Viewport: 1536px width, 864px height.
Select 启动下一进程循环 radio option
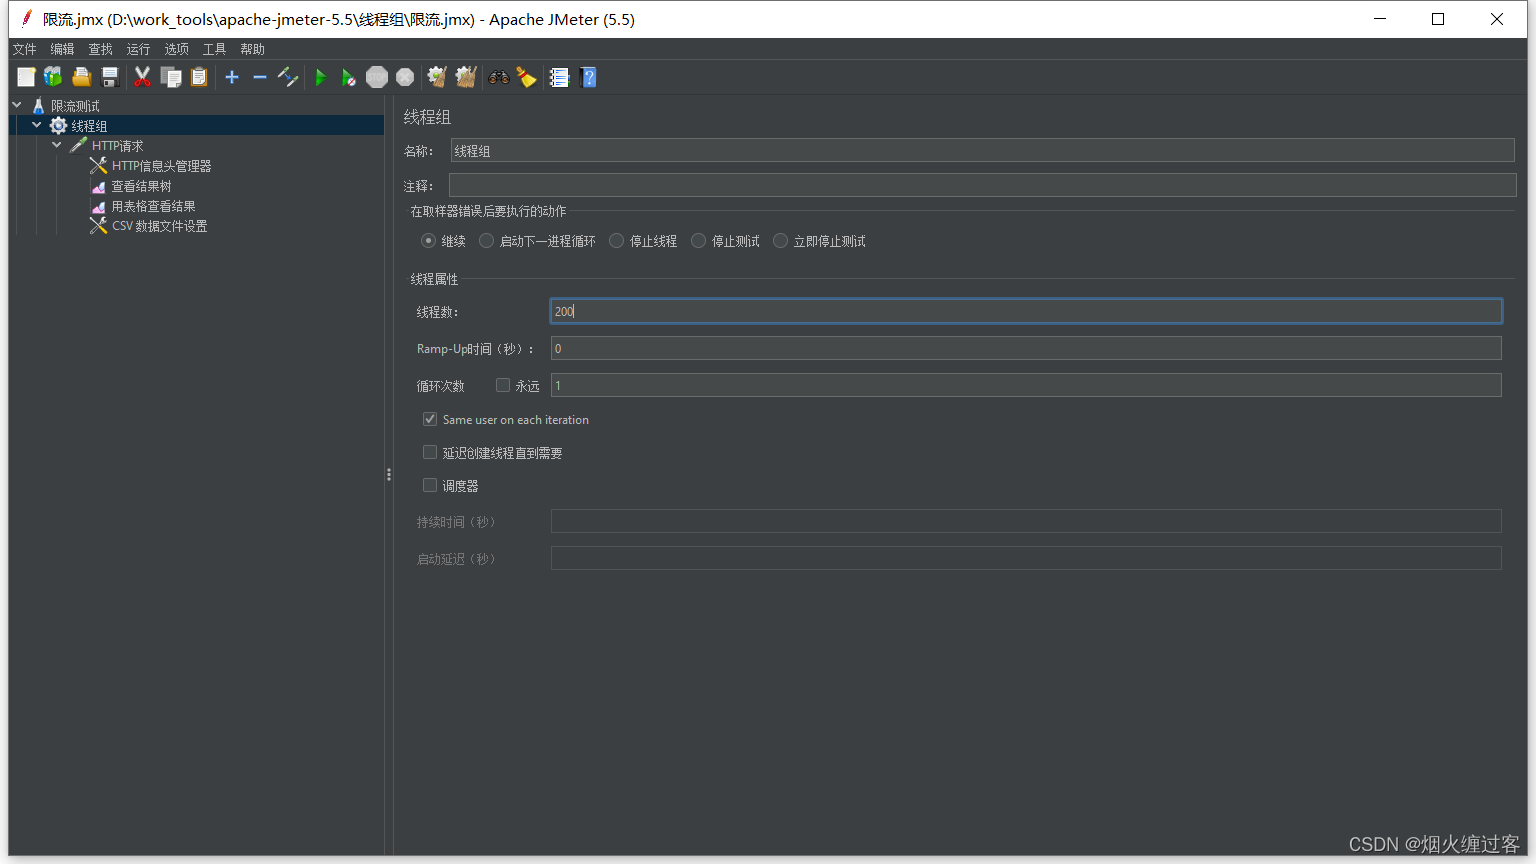coord(486,241)
